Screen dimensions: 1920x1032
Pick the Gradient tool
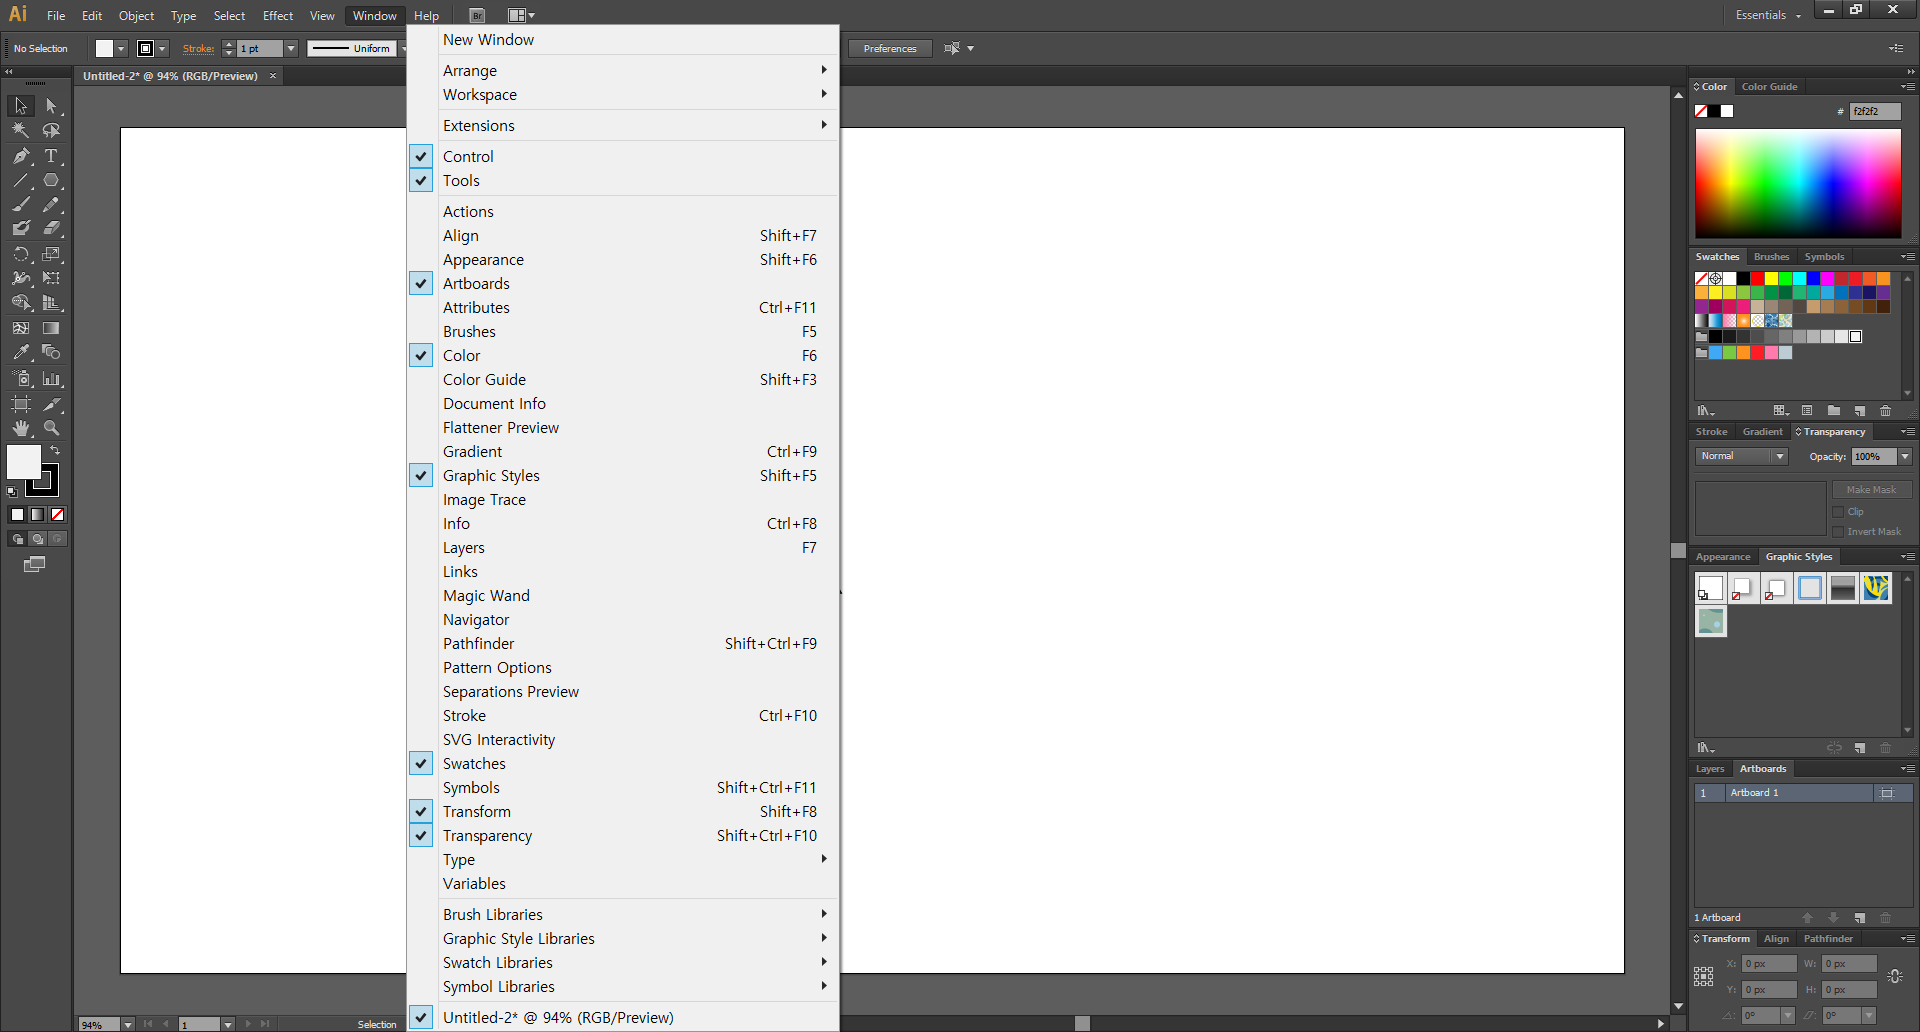(x=51, y=328)
